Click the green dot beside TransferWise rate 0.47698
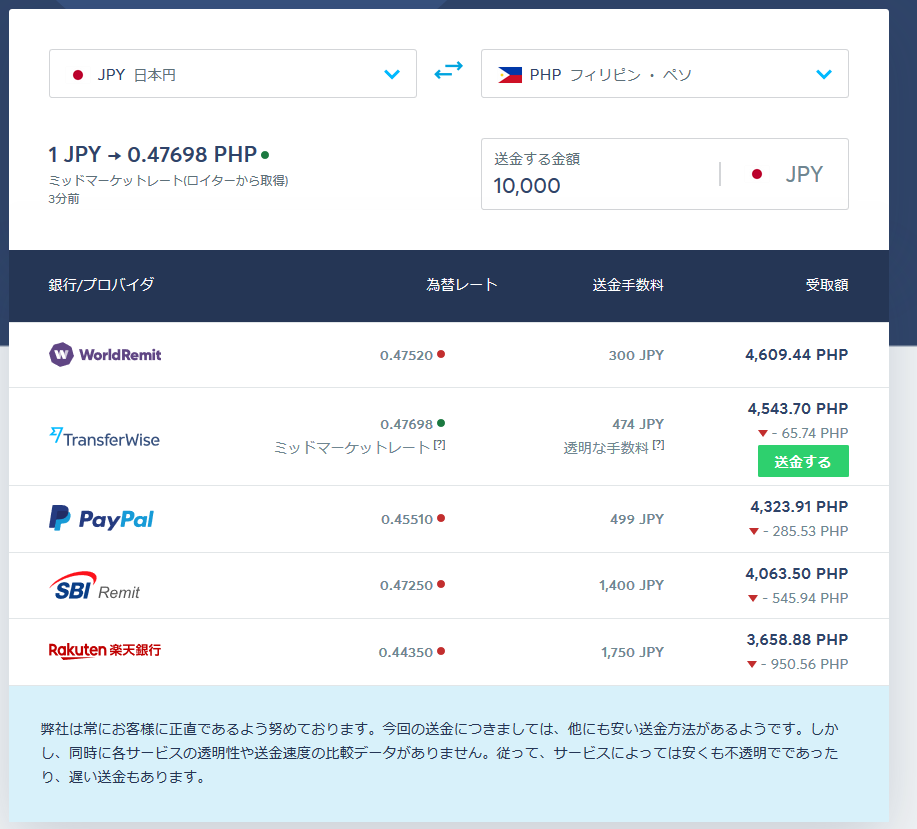Screen dimensions: 917x829 point(441,423)
